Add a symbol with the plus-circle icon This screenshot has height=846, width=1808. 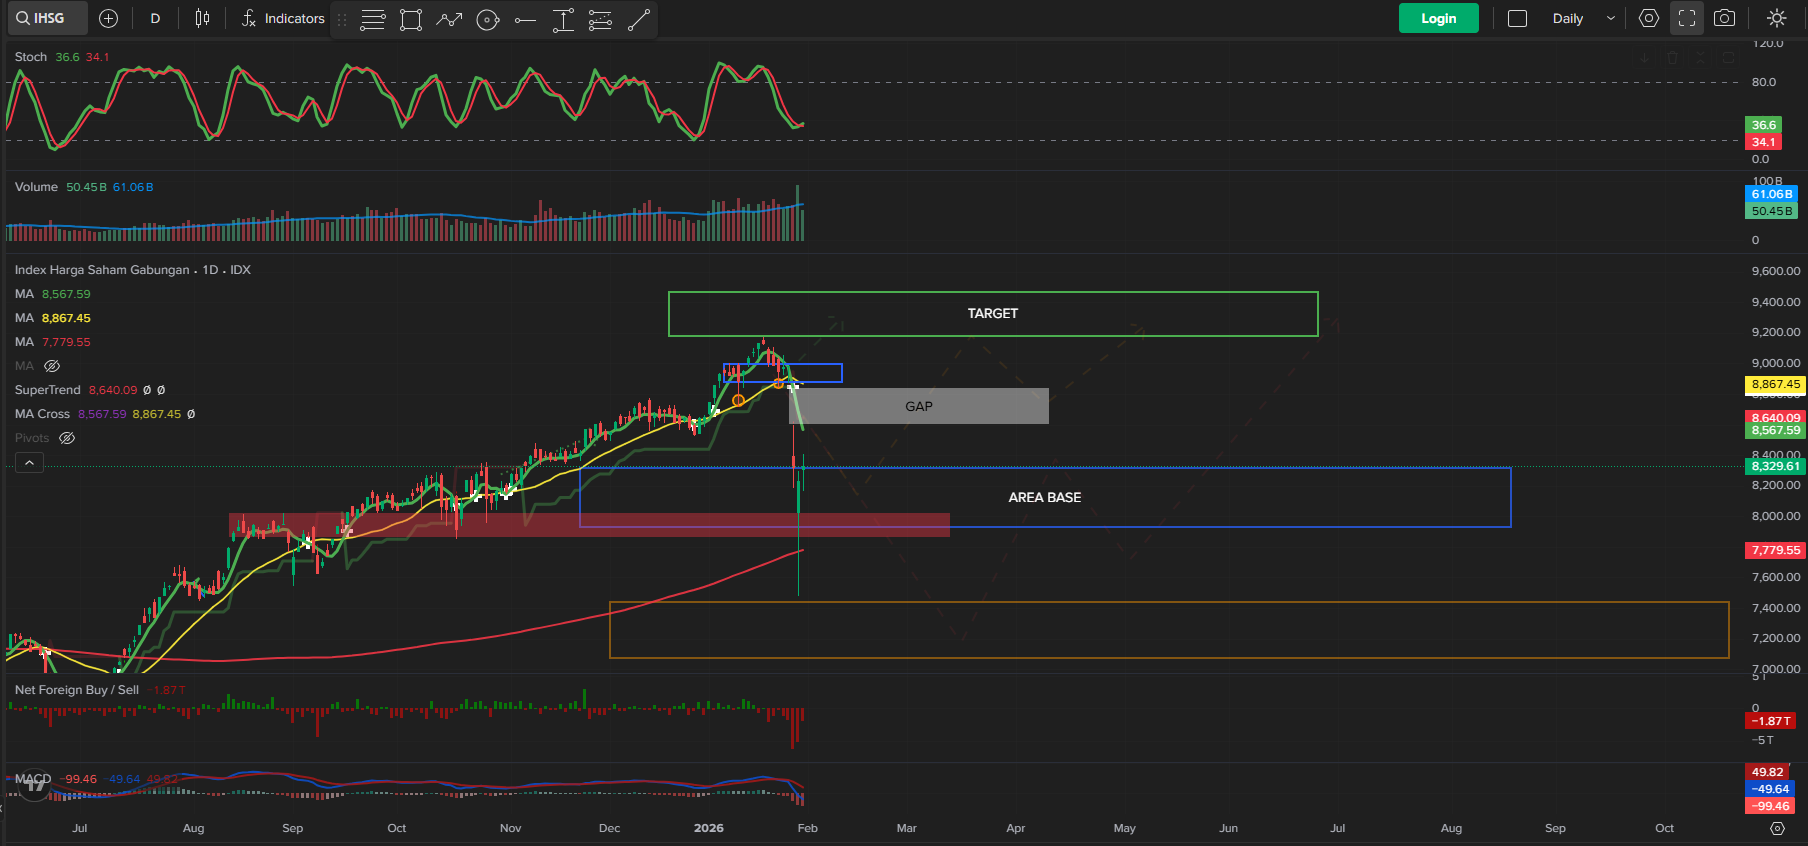pos(109,18)
